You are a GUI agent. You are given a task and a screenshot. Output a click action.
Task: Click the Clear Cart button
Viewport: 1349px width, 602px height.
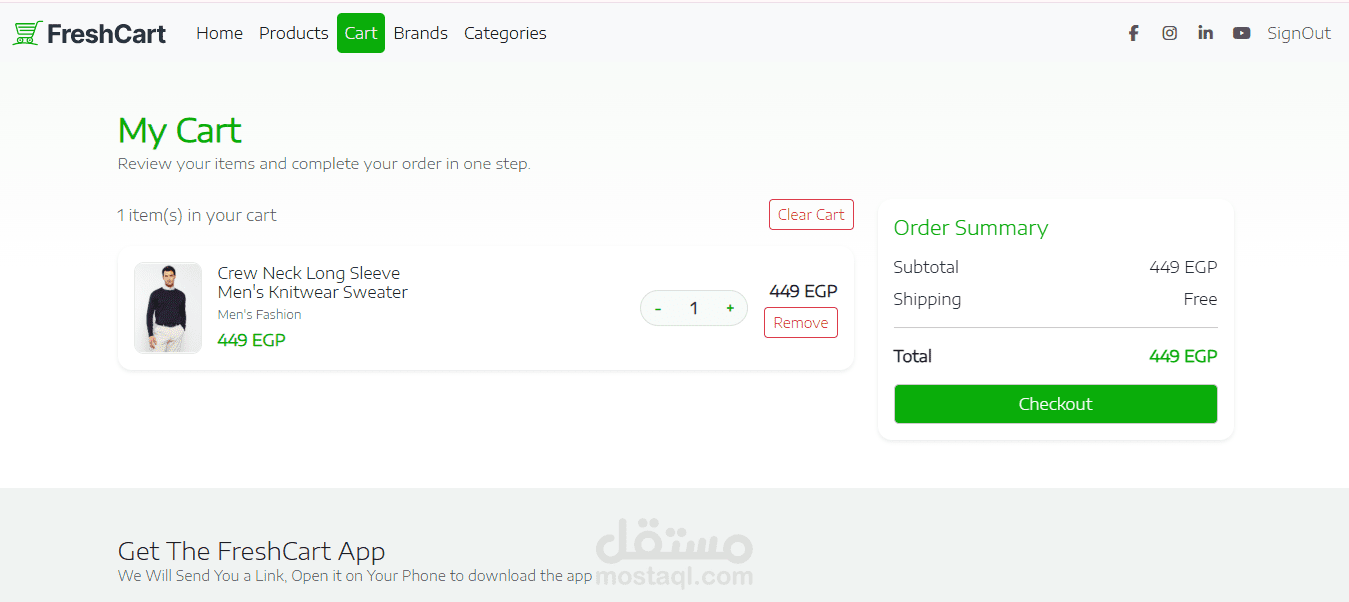pos(811,215)
